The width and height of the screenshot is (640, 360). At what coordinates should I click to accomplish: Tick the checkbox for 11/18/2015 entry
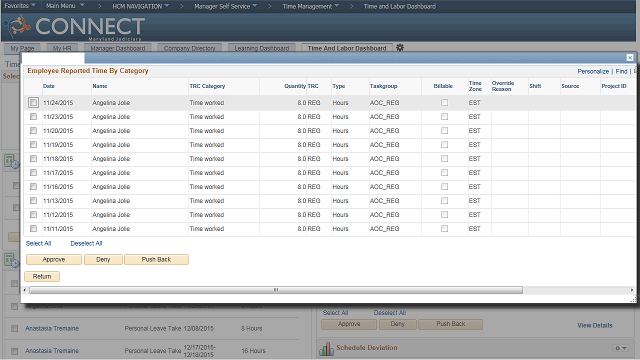tap(33, 158)
